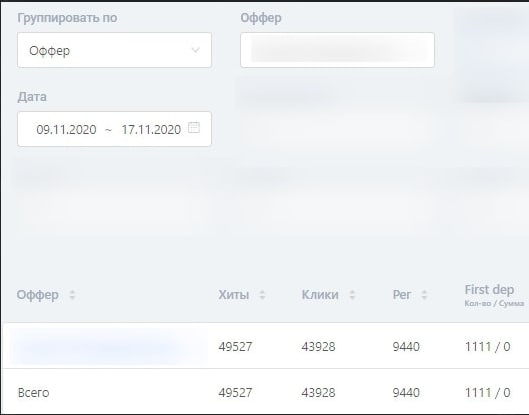Viewport: 529px width, 415px height.
Task: Click the Дата field label
Action: pyautogui.click(x=32, y=97)
